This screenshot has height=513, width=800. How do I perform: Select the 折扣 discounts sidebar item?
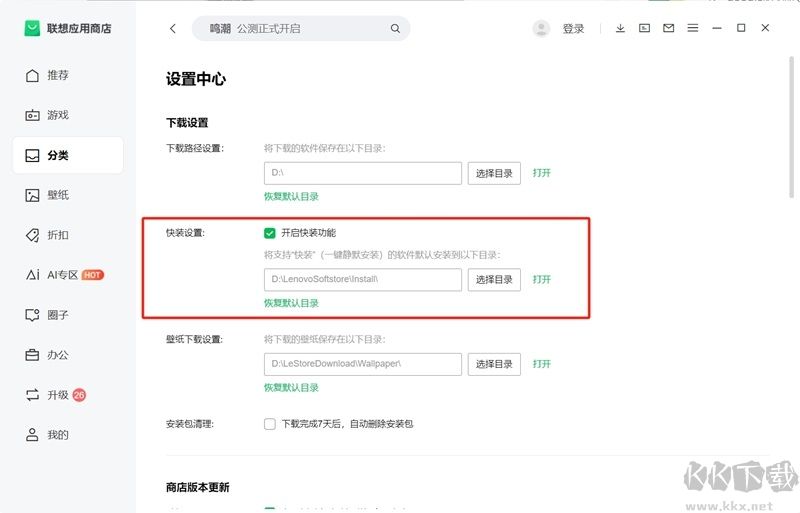click(x=58, y=235)
